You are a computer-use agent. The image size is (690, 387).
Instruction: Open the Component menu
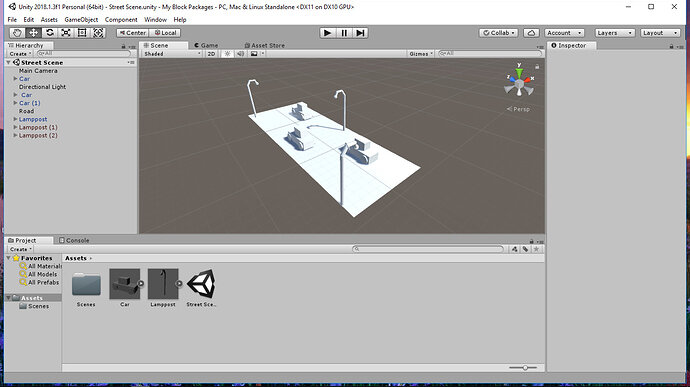[121, 20]
